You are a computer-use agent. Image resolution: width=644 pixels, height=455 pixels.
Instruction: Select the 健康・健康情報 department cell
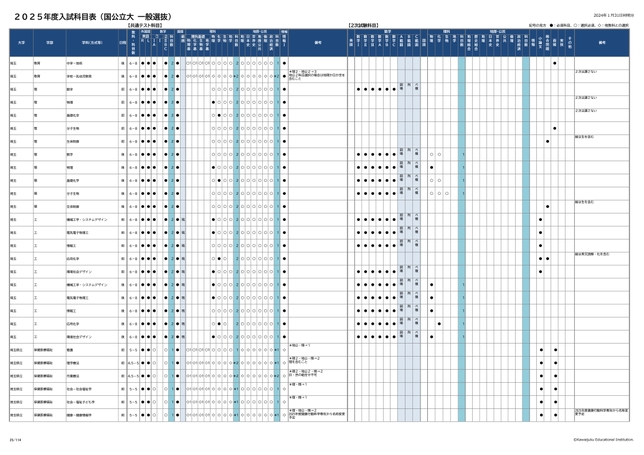(78, 413)
